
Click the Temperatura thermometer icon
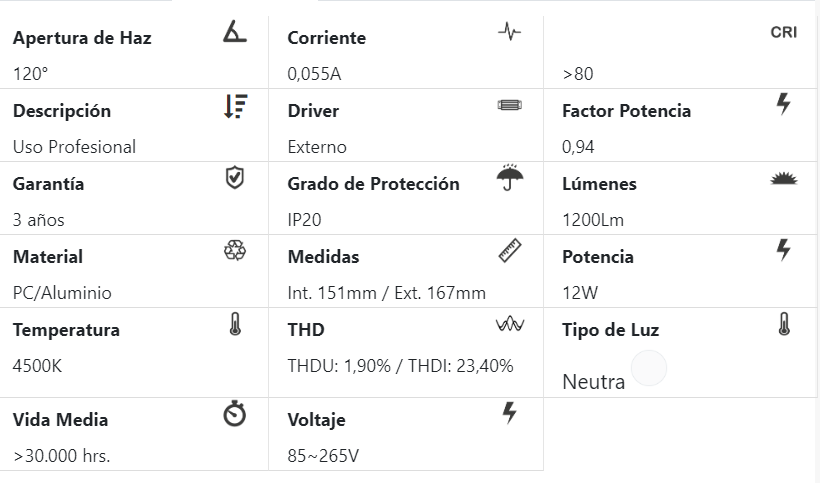(234, 324)
